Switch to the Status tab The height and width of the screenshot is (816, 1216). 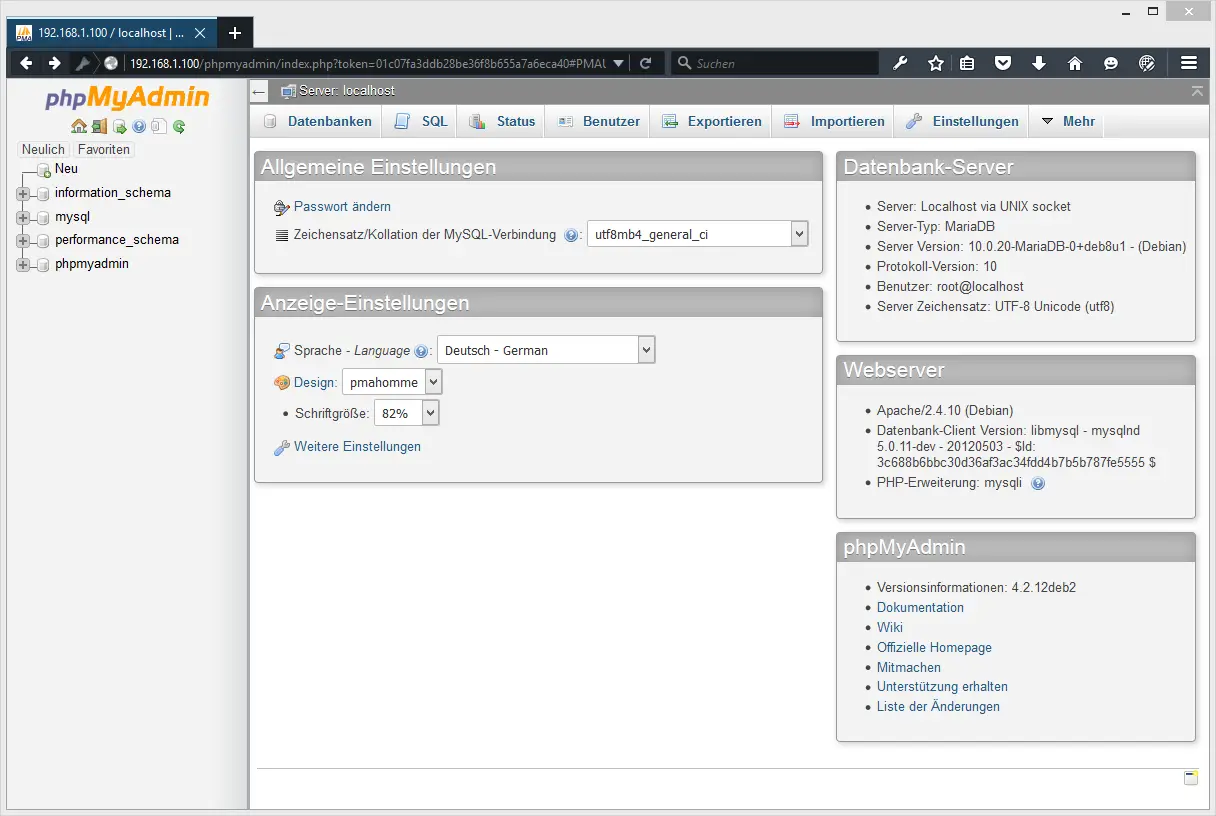pos(503,121)
